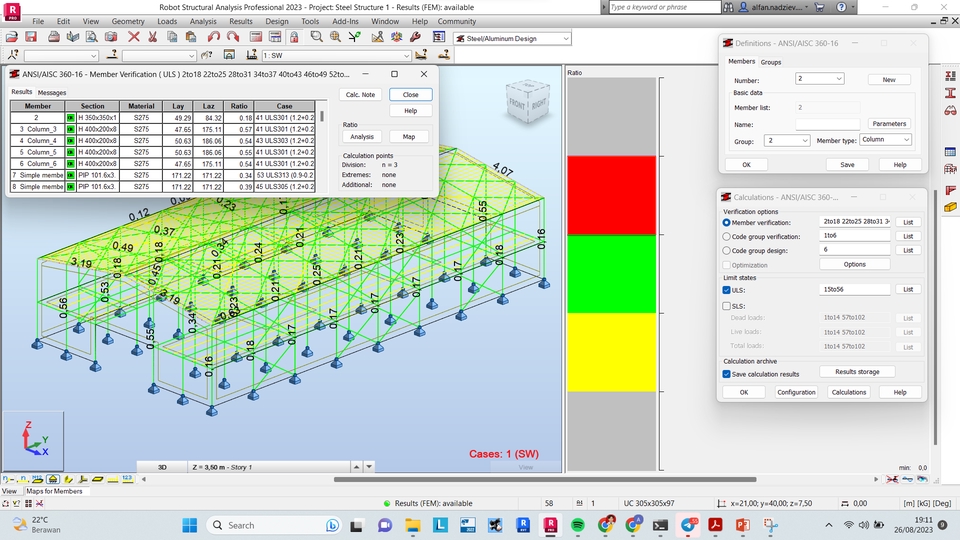Click the wrench Preferences icon

(x=416, y=37)
